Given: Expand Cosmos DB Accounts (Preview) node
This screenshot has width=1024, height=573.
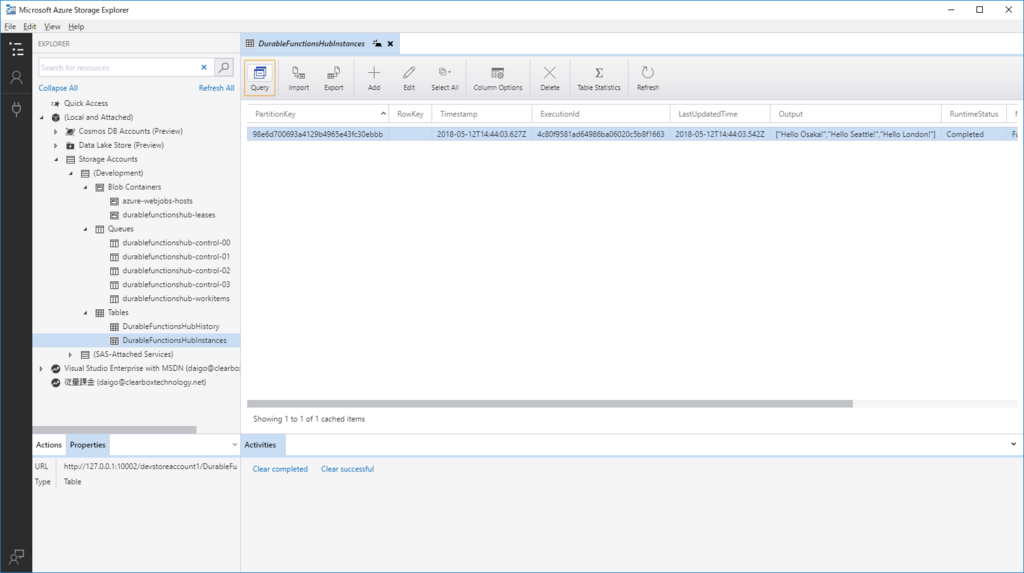Looking at the screenshot, I should coord(56,131).
